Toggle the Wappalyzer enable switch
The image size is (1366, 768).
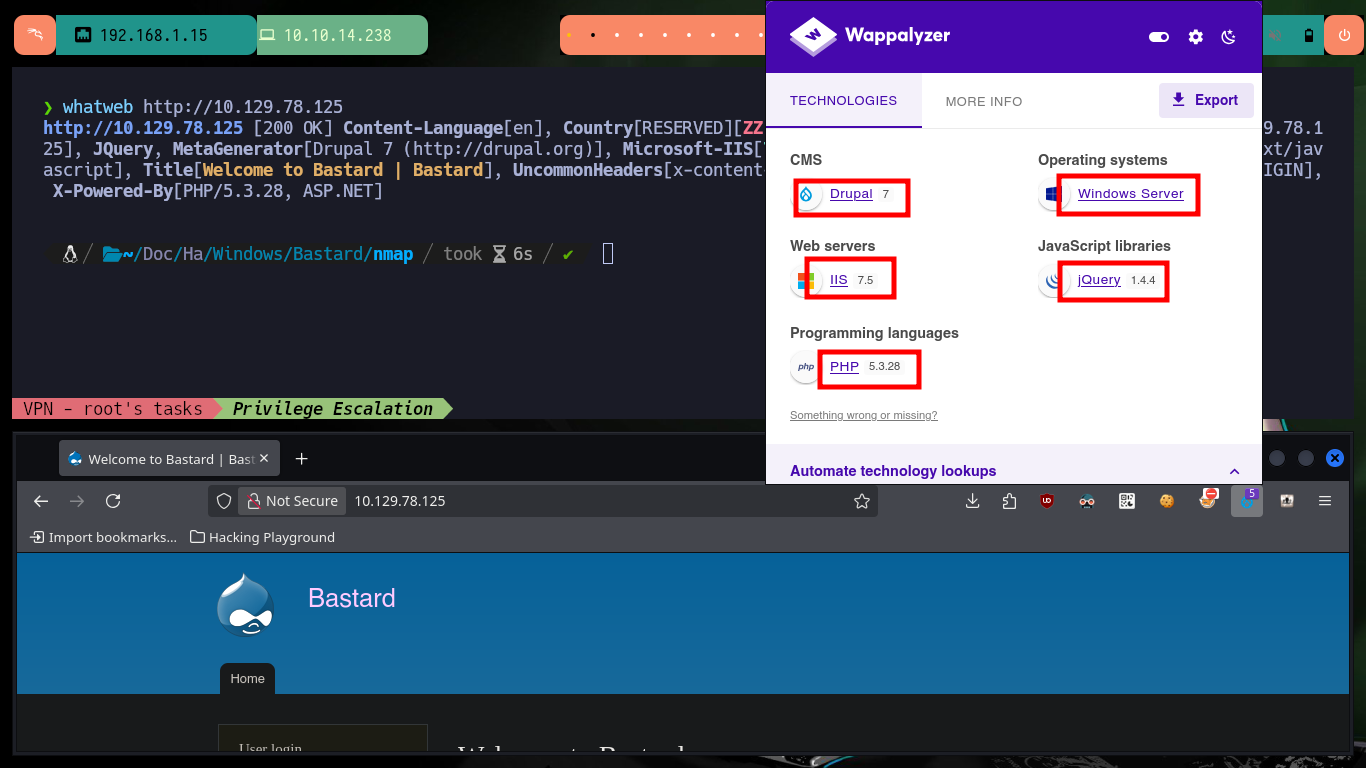[x=1159, y=37]
